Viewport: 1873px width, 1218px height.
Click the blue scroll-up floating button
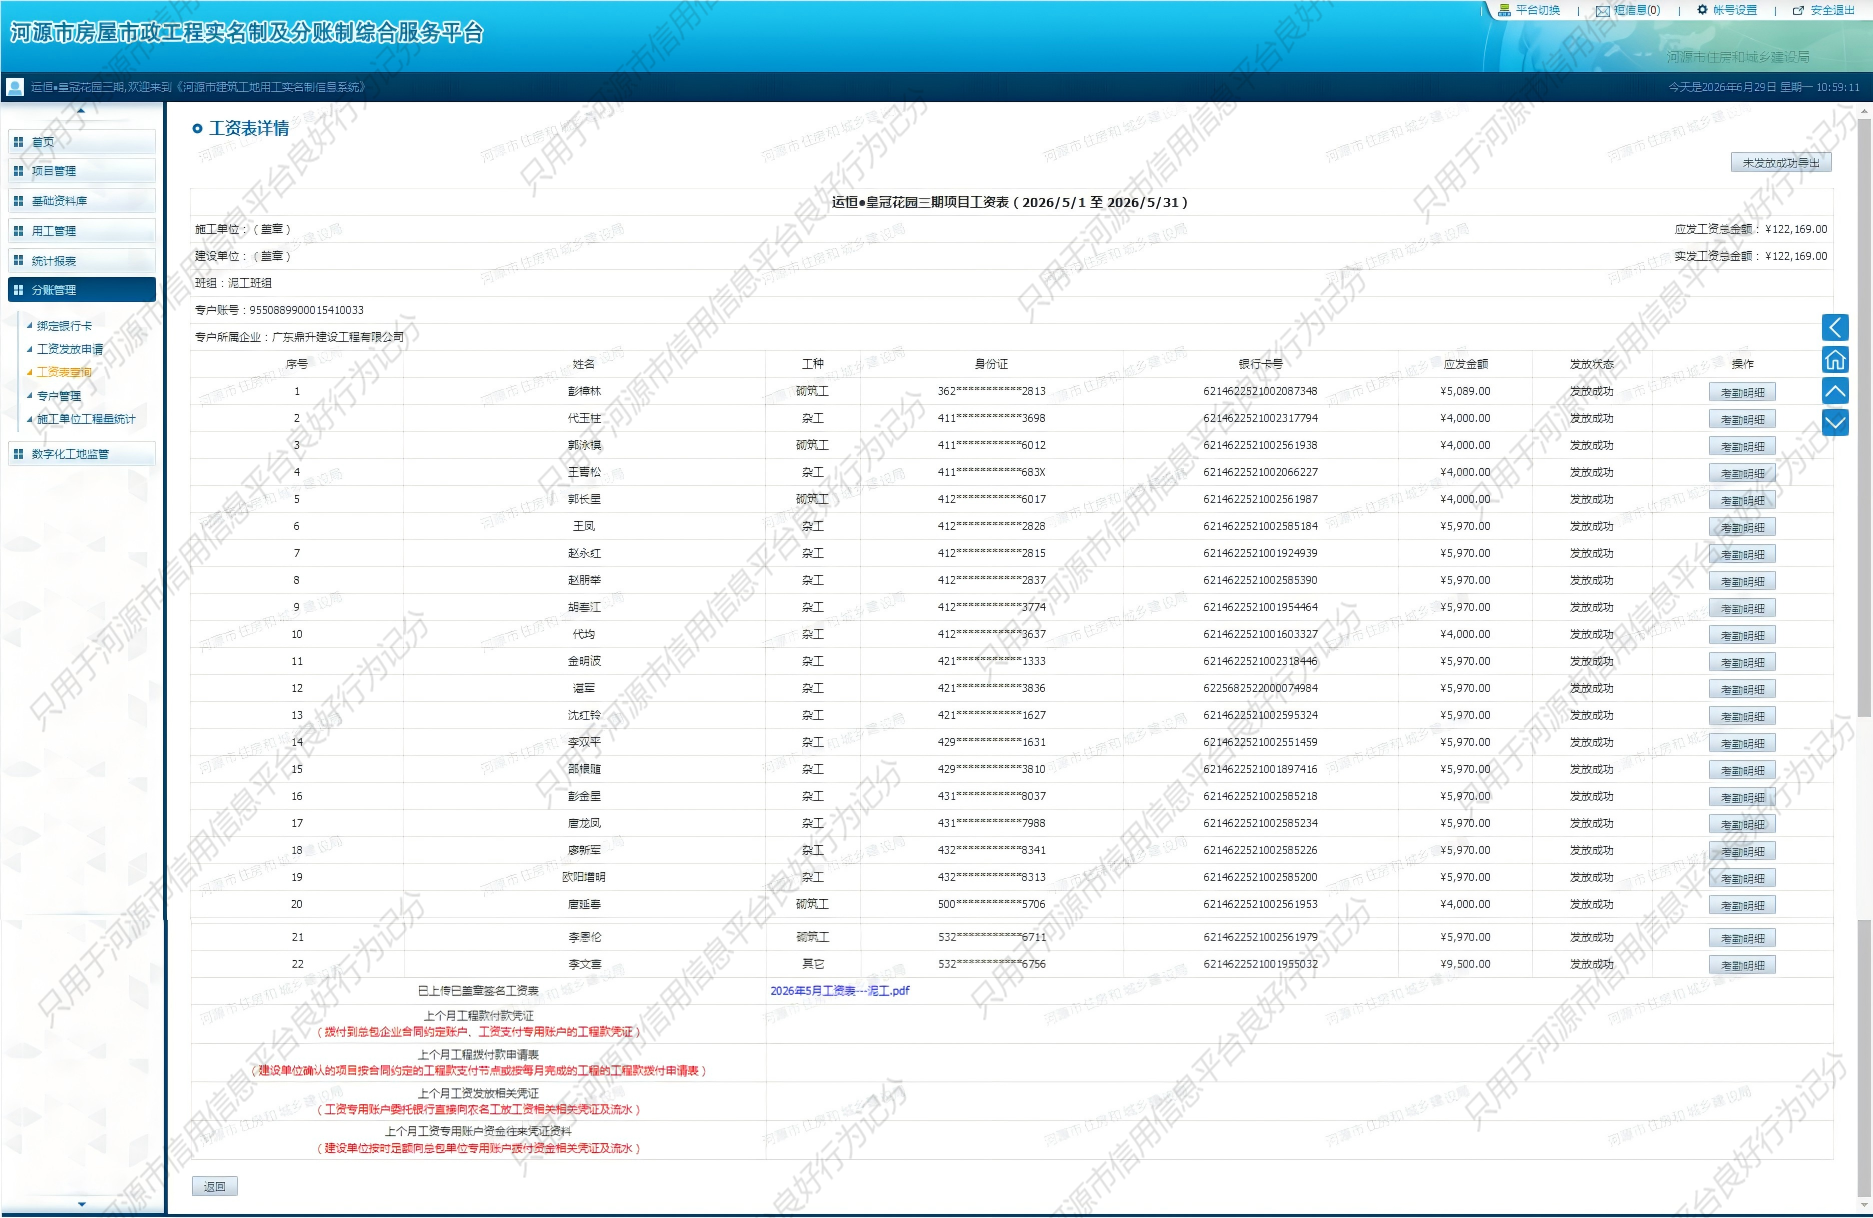(x=1835, y=391)
